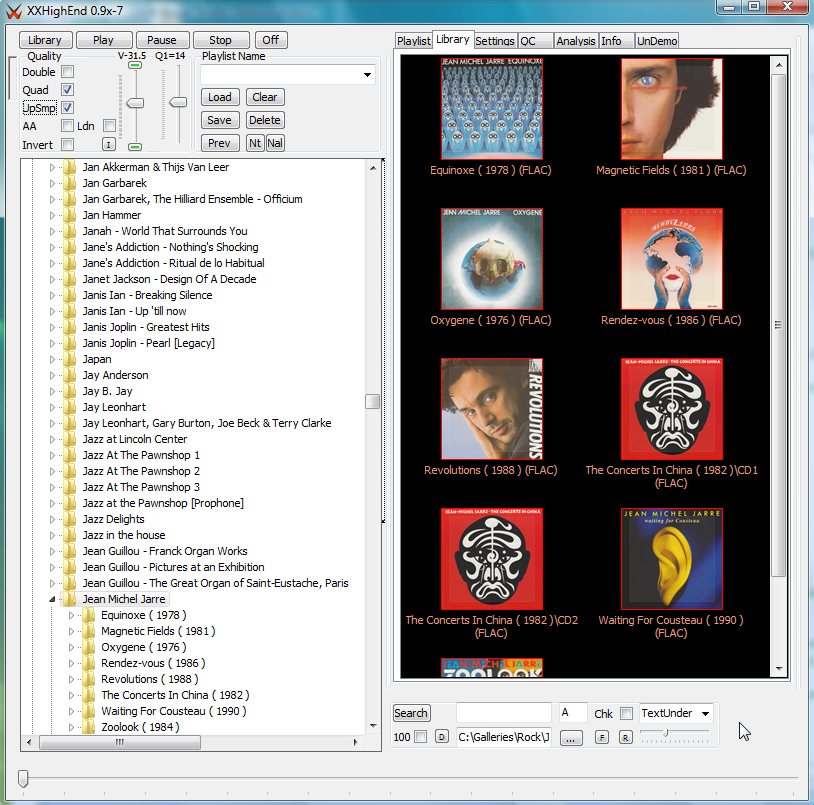Viewport: 814px width, 805px height.
Task: Select the Rendez-vous album cover
Action: click(672, 258)
